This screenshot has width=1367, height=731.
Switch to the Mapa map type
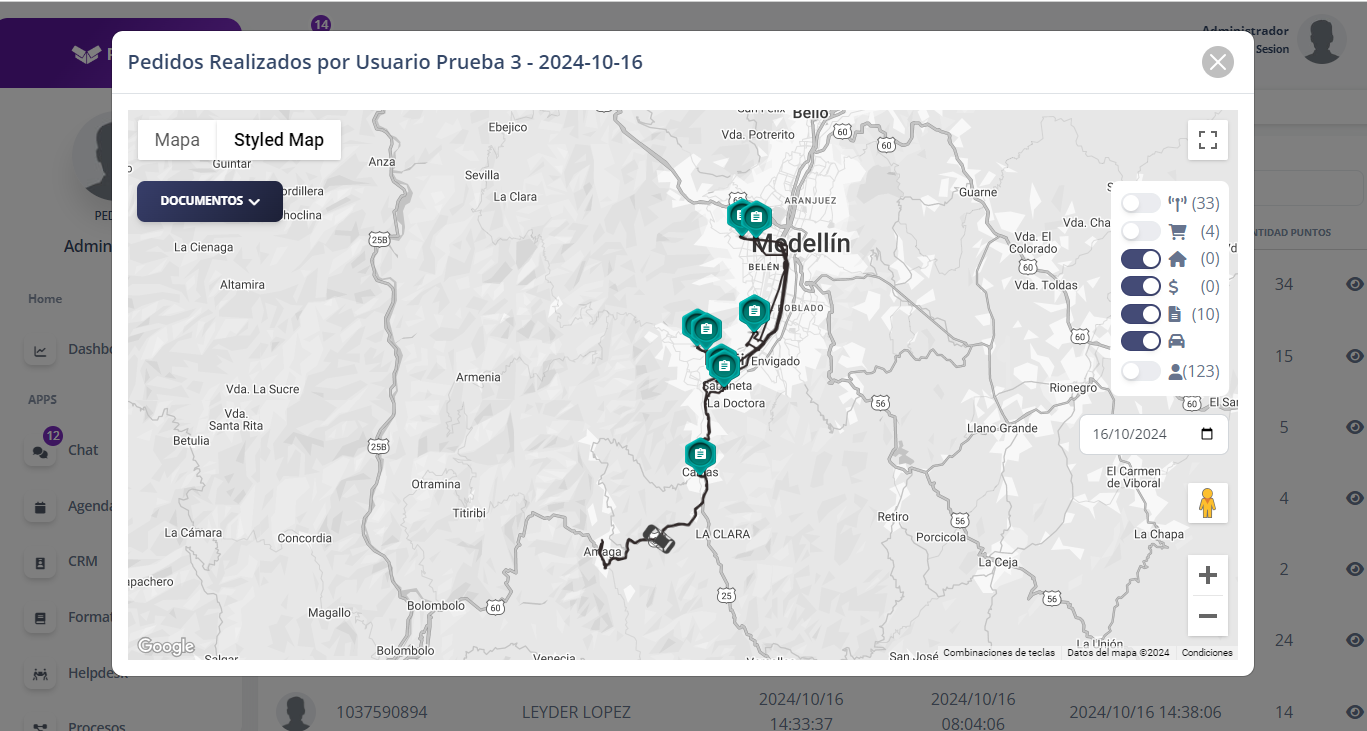[x=177, y=140]
